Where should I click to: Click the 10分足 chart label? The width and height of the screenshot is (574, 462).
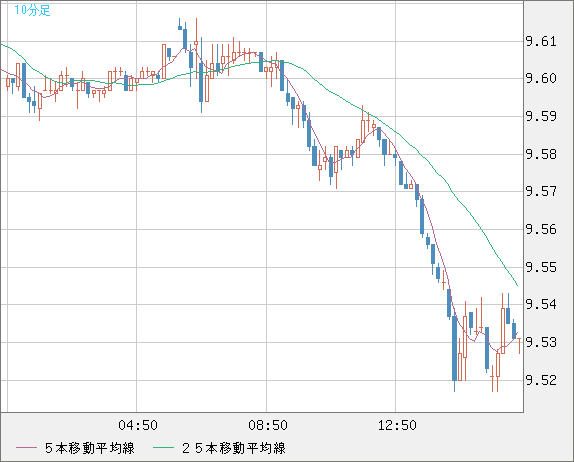click(x=32, y=10)
